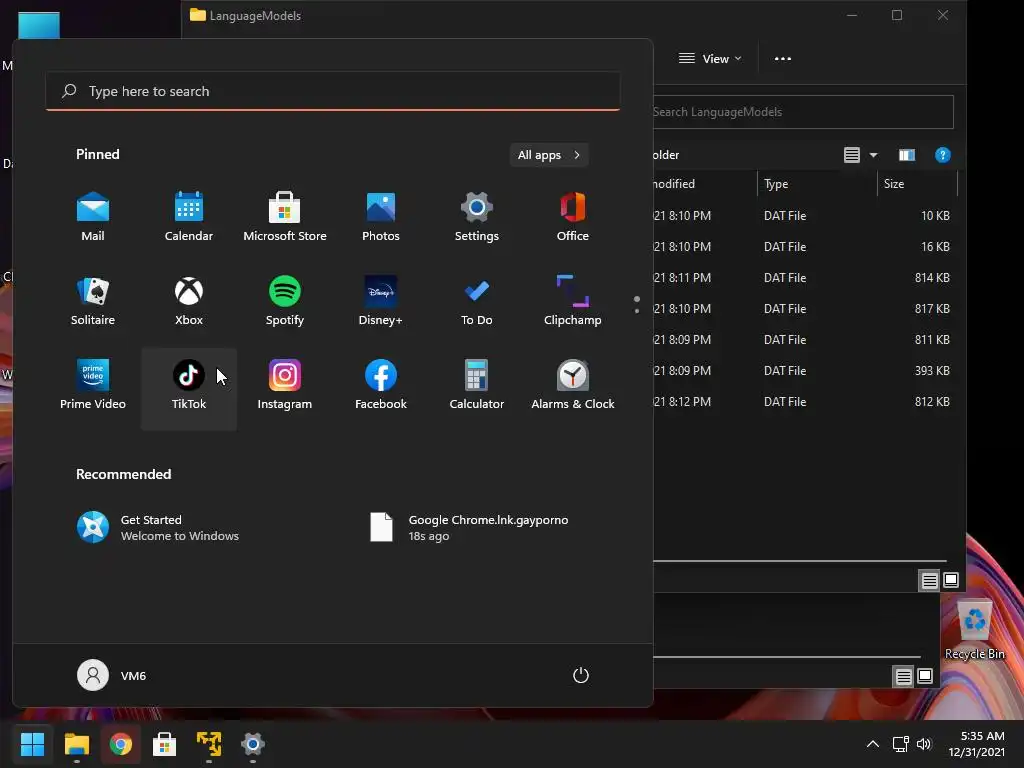Start the Solitaire game
This screenshot has width=1024, height=768.
click(x=93, y=300)
